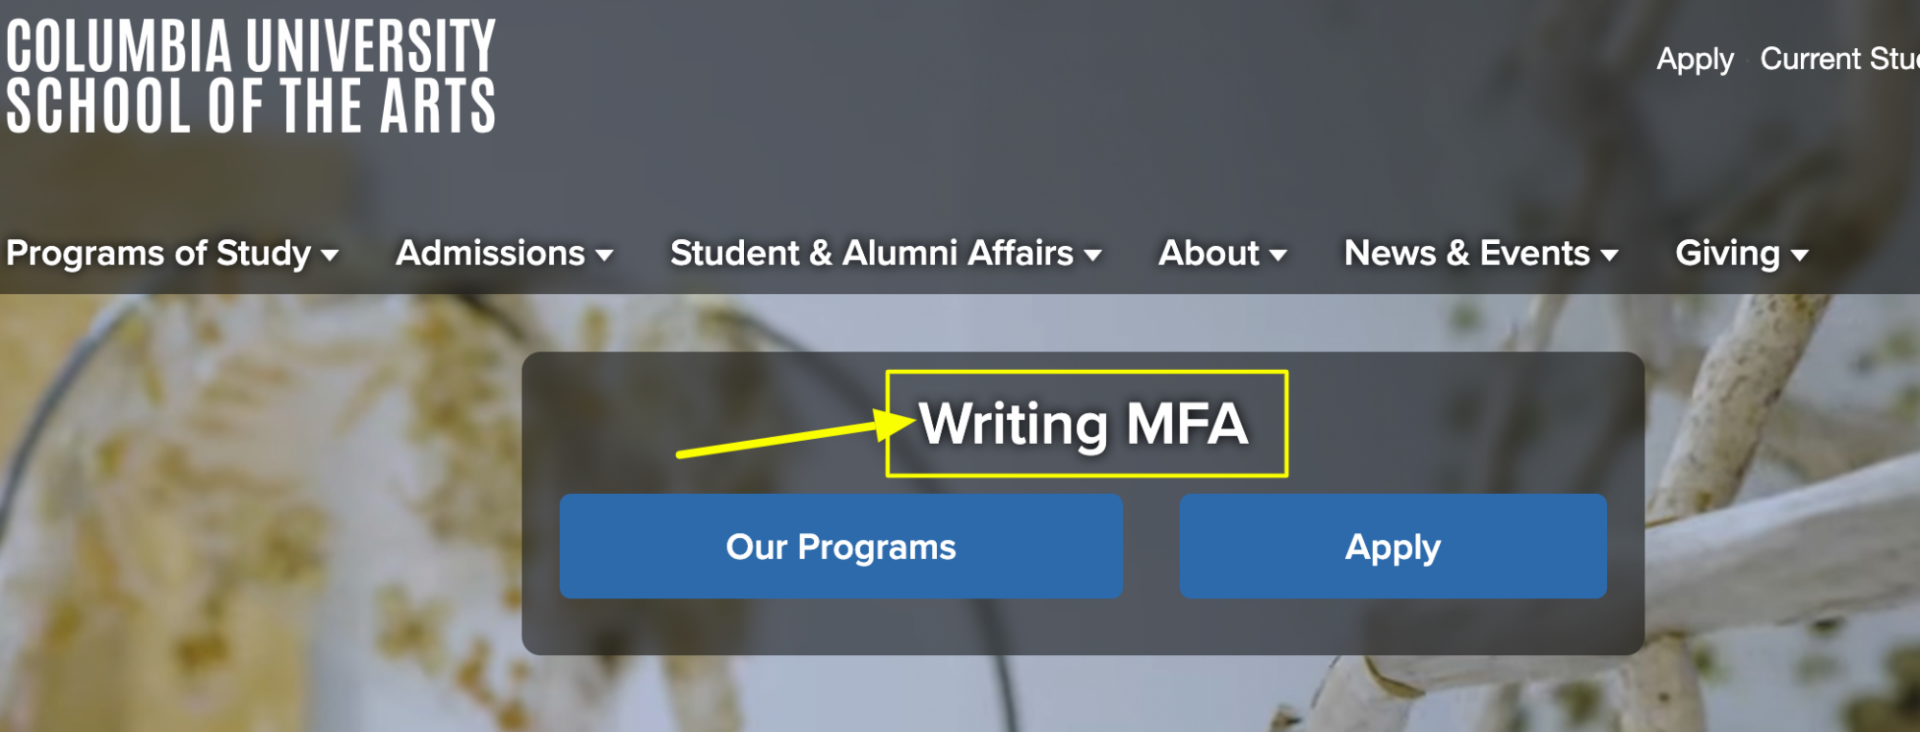Click the Current Students link
This screenshot has height=732, width=1920.
(1840, 60)
